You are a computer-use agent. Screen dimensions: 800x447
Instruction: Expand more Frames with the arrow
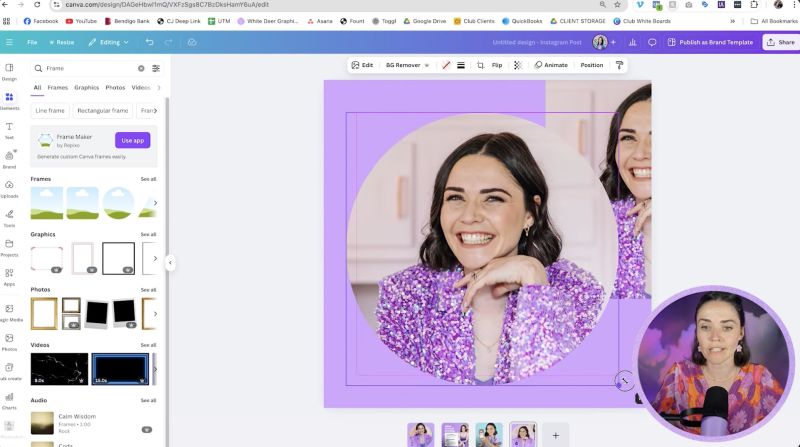pyautogui.click(x=155, y=203)
